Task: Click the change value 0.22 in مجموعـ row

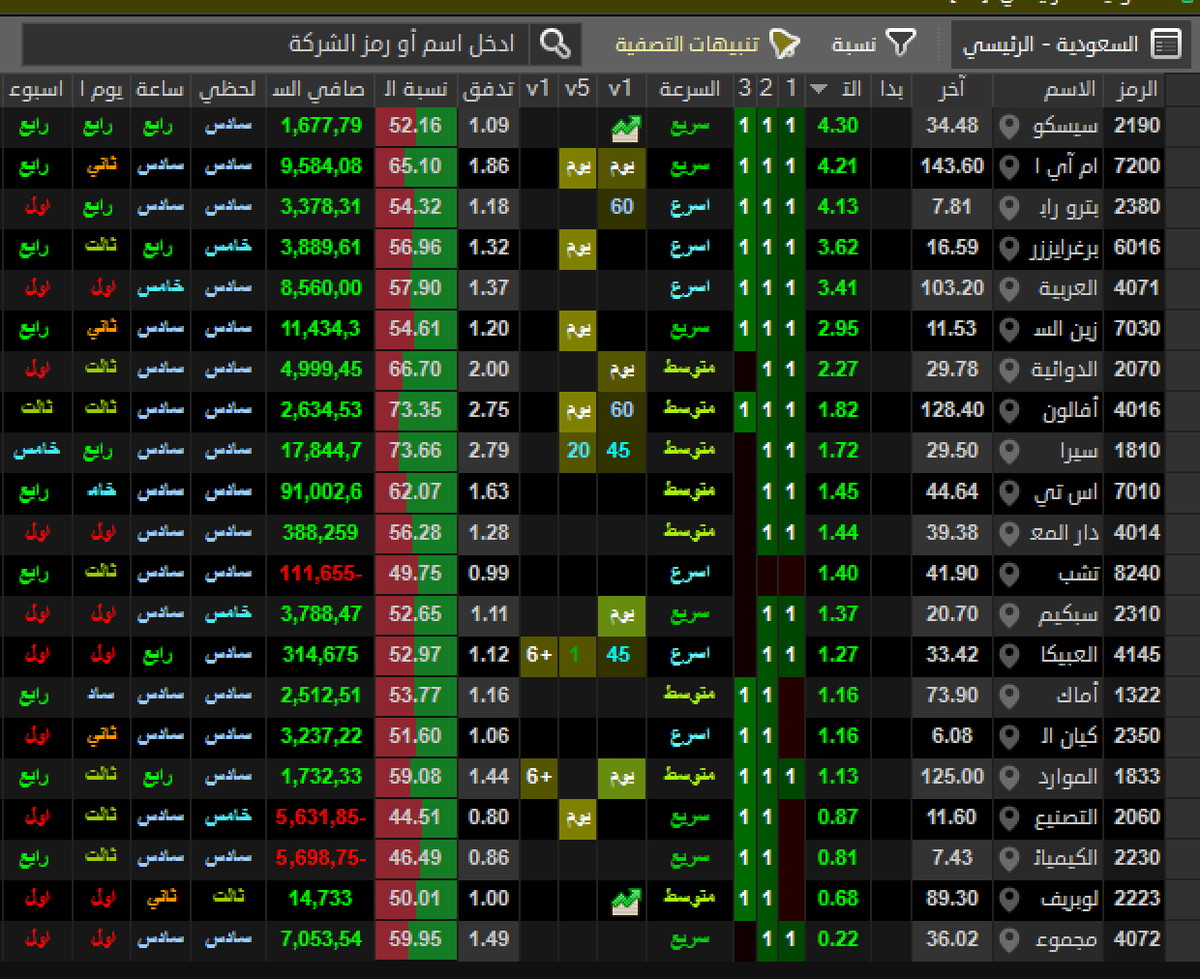Action: [x=838, y=940]
